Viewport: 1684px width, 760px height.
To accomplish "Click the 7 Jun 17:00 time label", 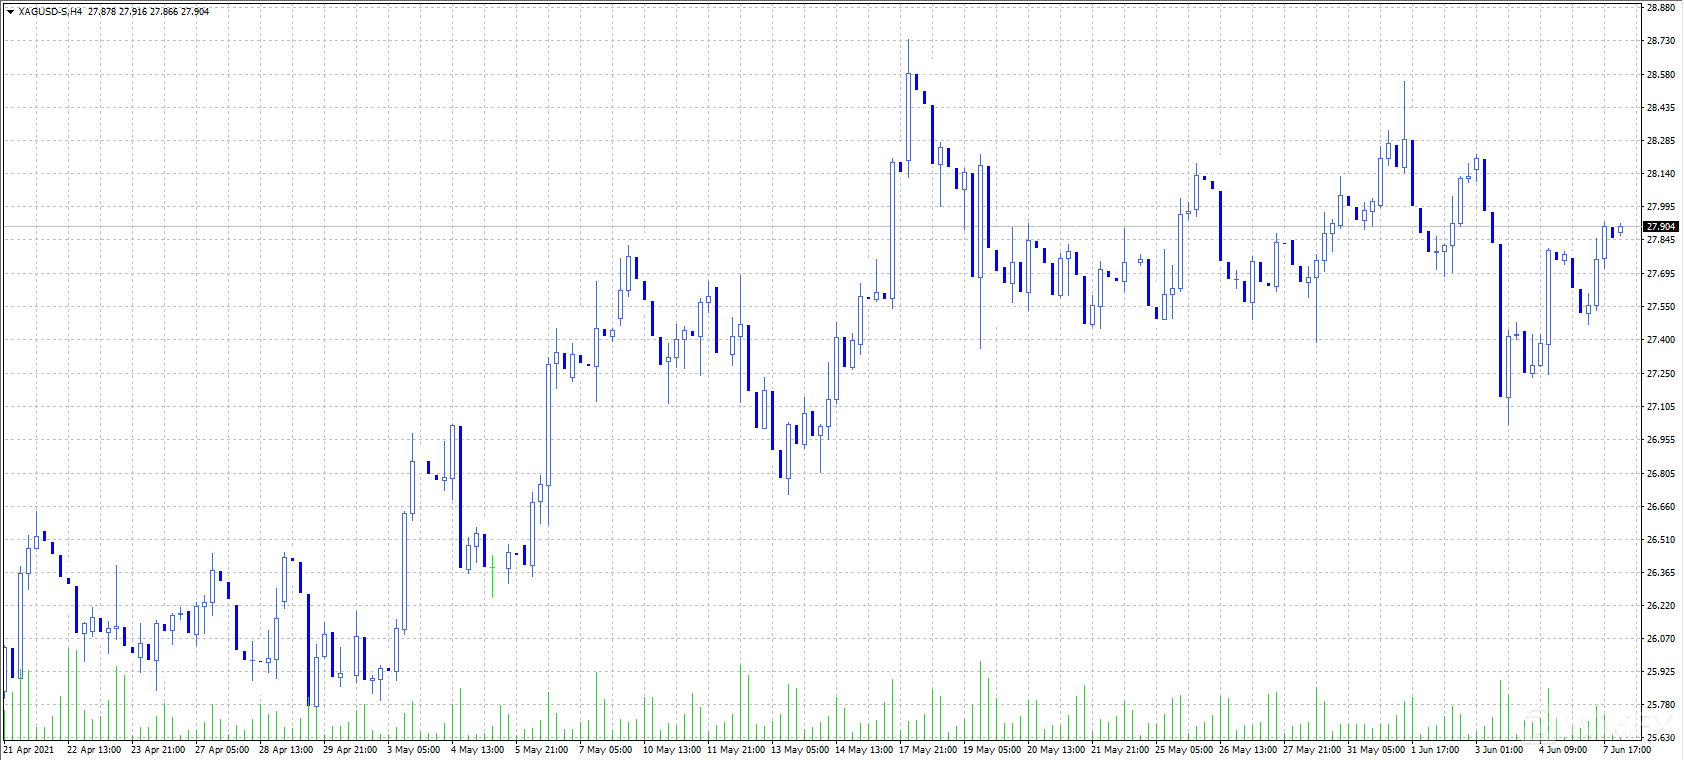I will point(1627,750).
